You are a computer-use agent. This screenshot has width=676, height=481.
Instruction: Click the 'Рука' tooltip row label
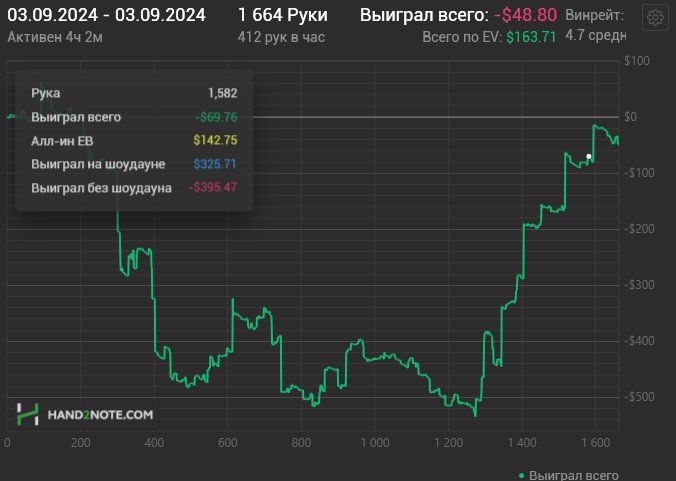pos(45,93)
